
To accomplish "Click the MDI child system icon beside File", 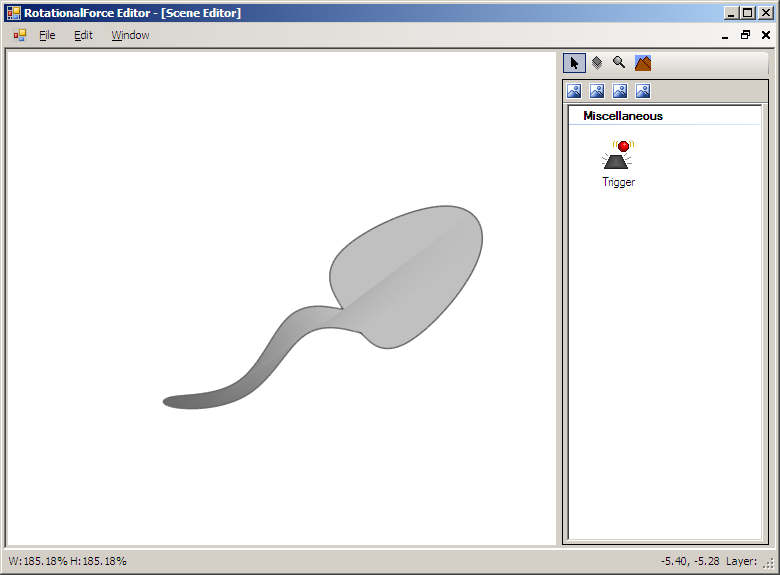I will pyautogui.click(x=20, y=35).
